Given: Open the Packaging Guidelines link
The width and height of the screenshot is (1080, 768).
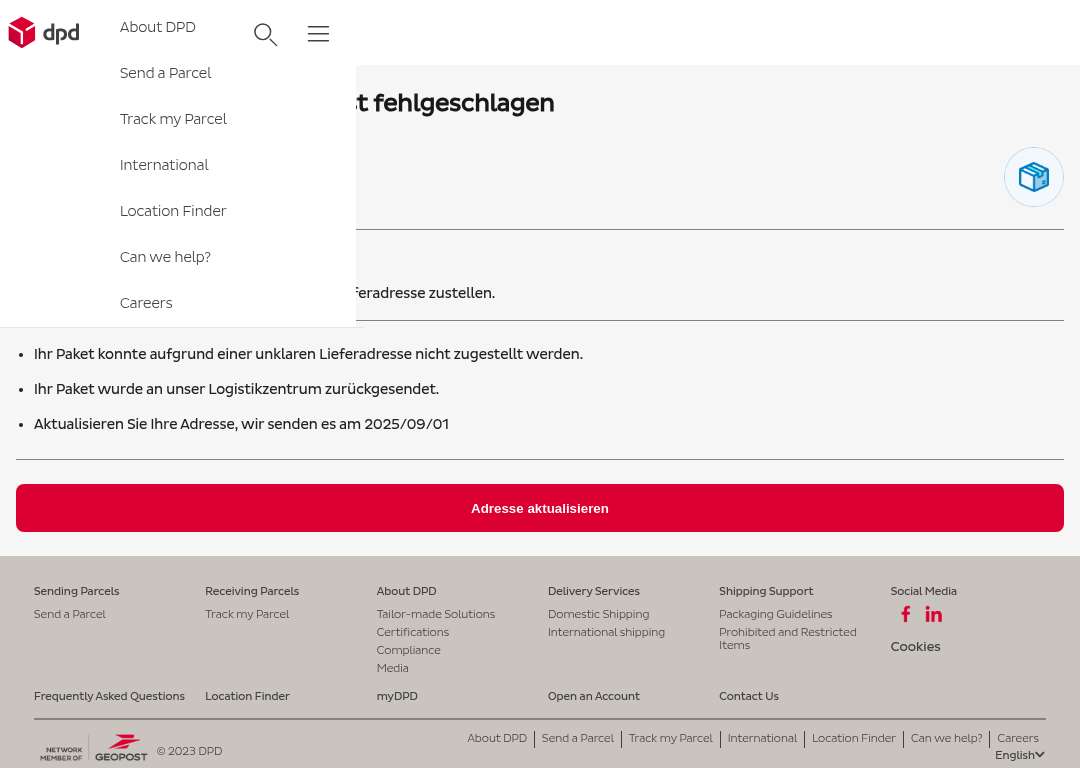Looking at the screenshot, I should pyautogui.click(x=776, y=614).
